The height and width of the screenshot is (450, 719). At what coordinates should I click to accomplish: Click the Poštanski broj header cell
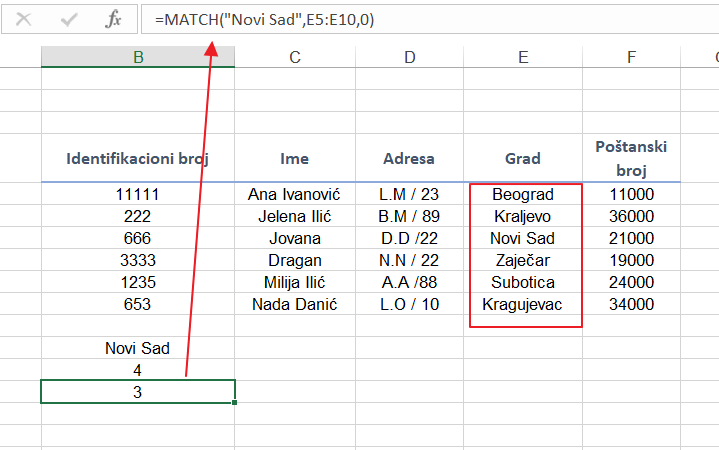coord(631,158)
